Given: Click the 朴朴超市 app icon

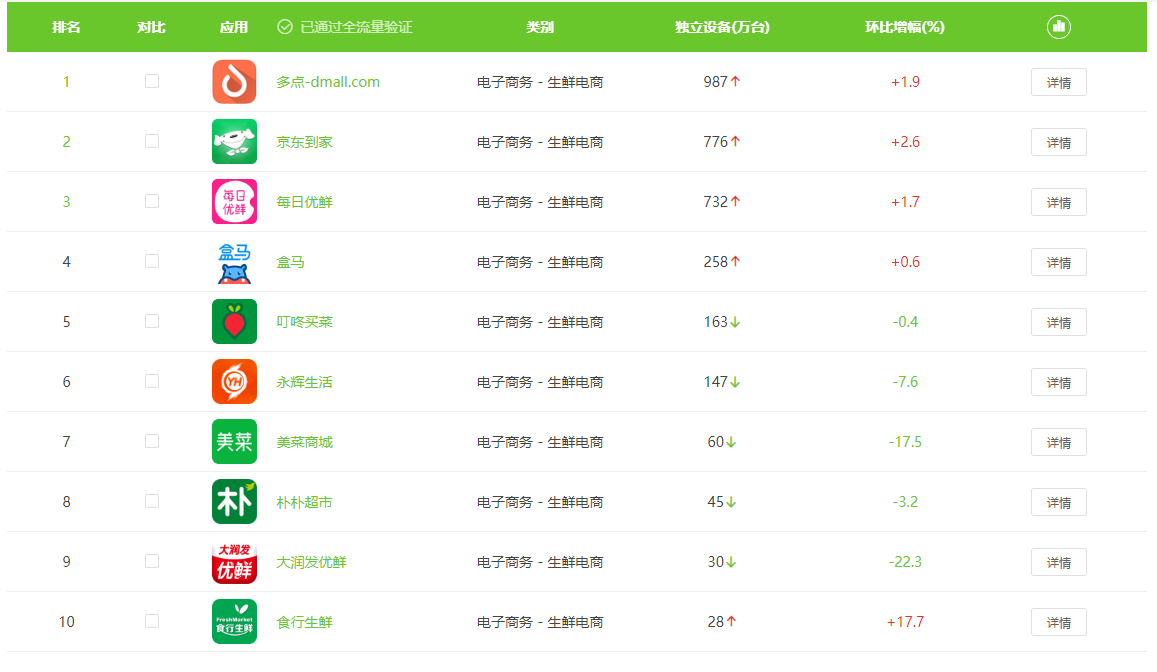Looking at the screenshot, I should pos(234,502).
